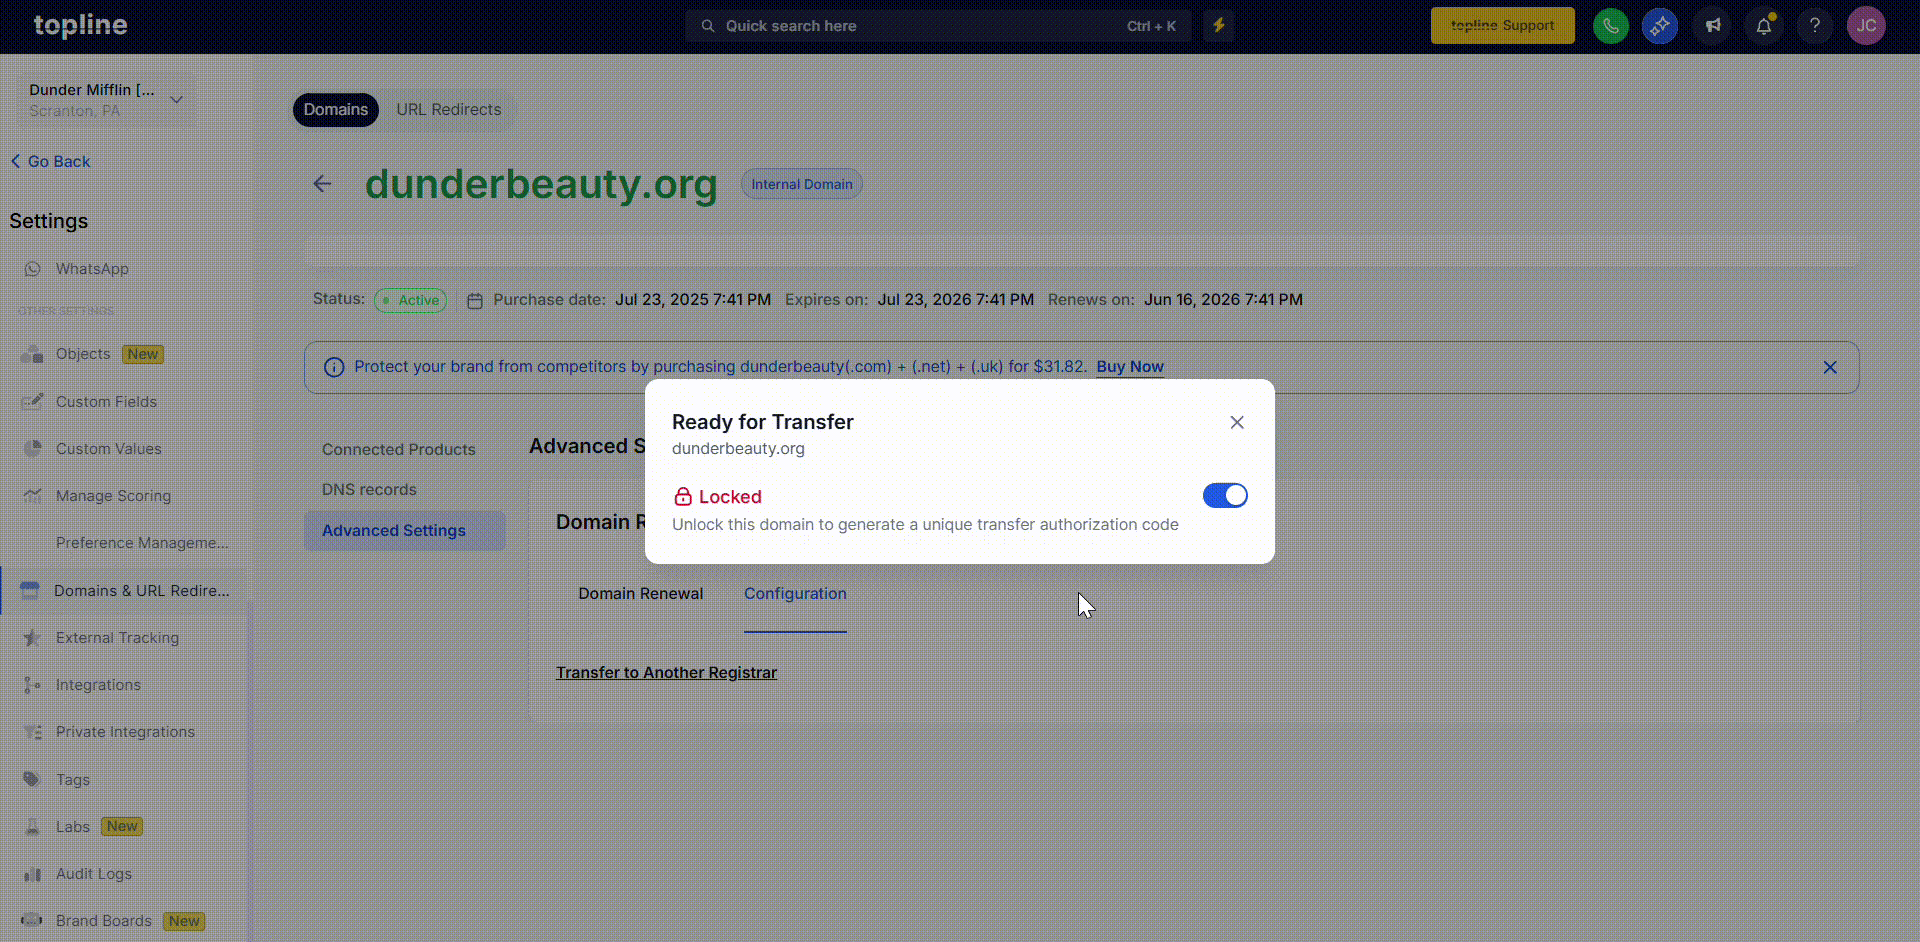Click the lightning bolt quick actions icon

tap(1219, 26)
